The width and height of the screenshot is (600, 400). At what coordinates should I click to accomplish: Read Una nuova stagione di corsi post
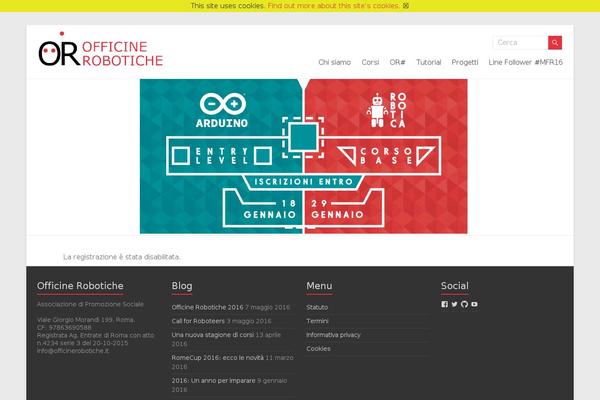coord(212,335)
